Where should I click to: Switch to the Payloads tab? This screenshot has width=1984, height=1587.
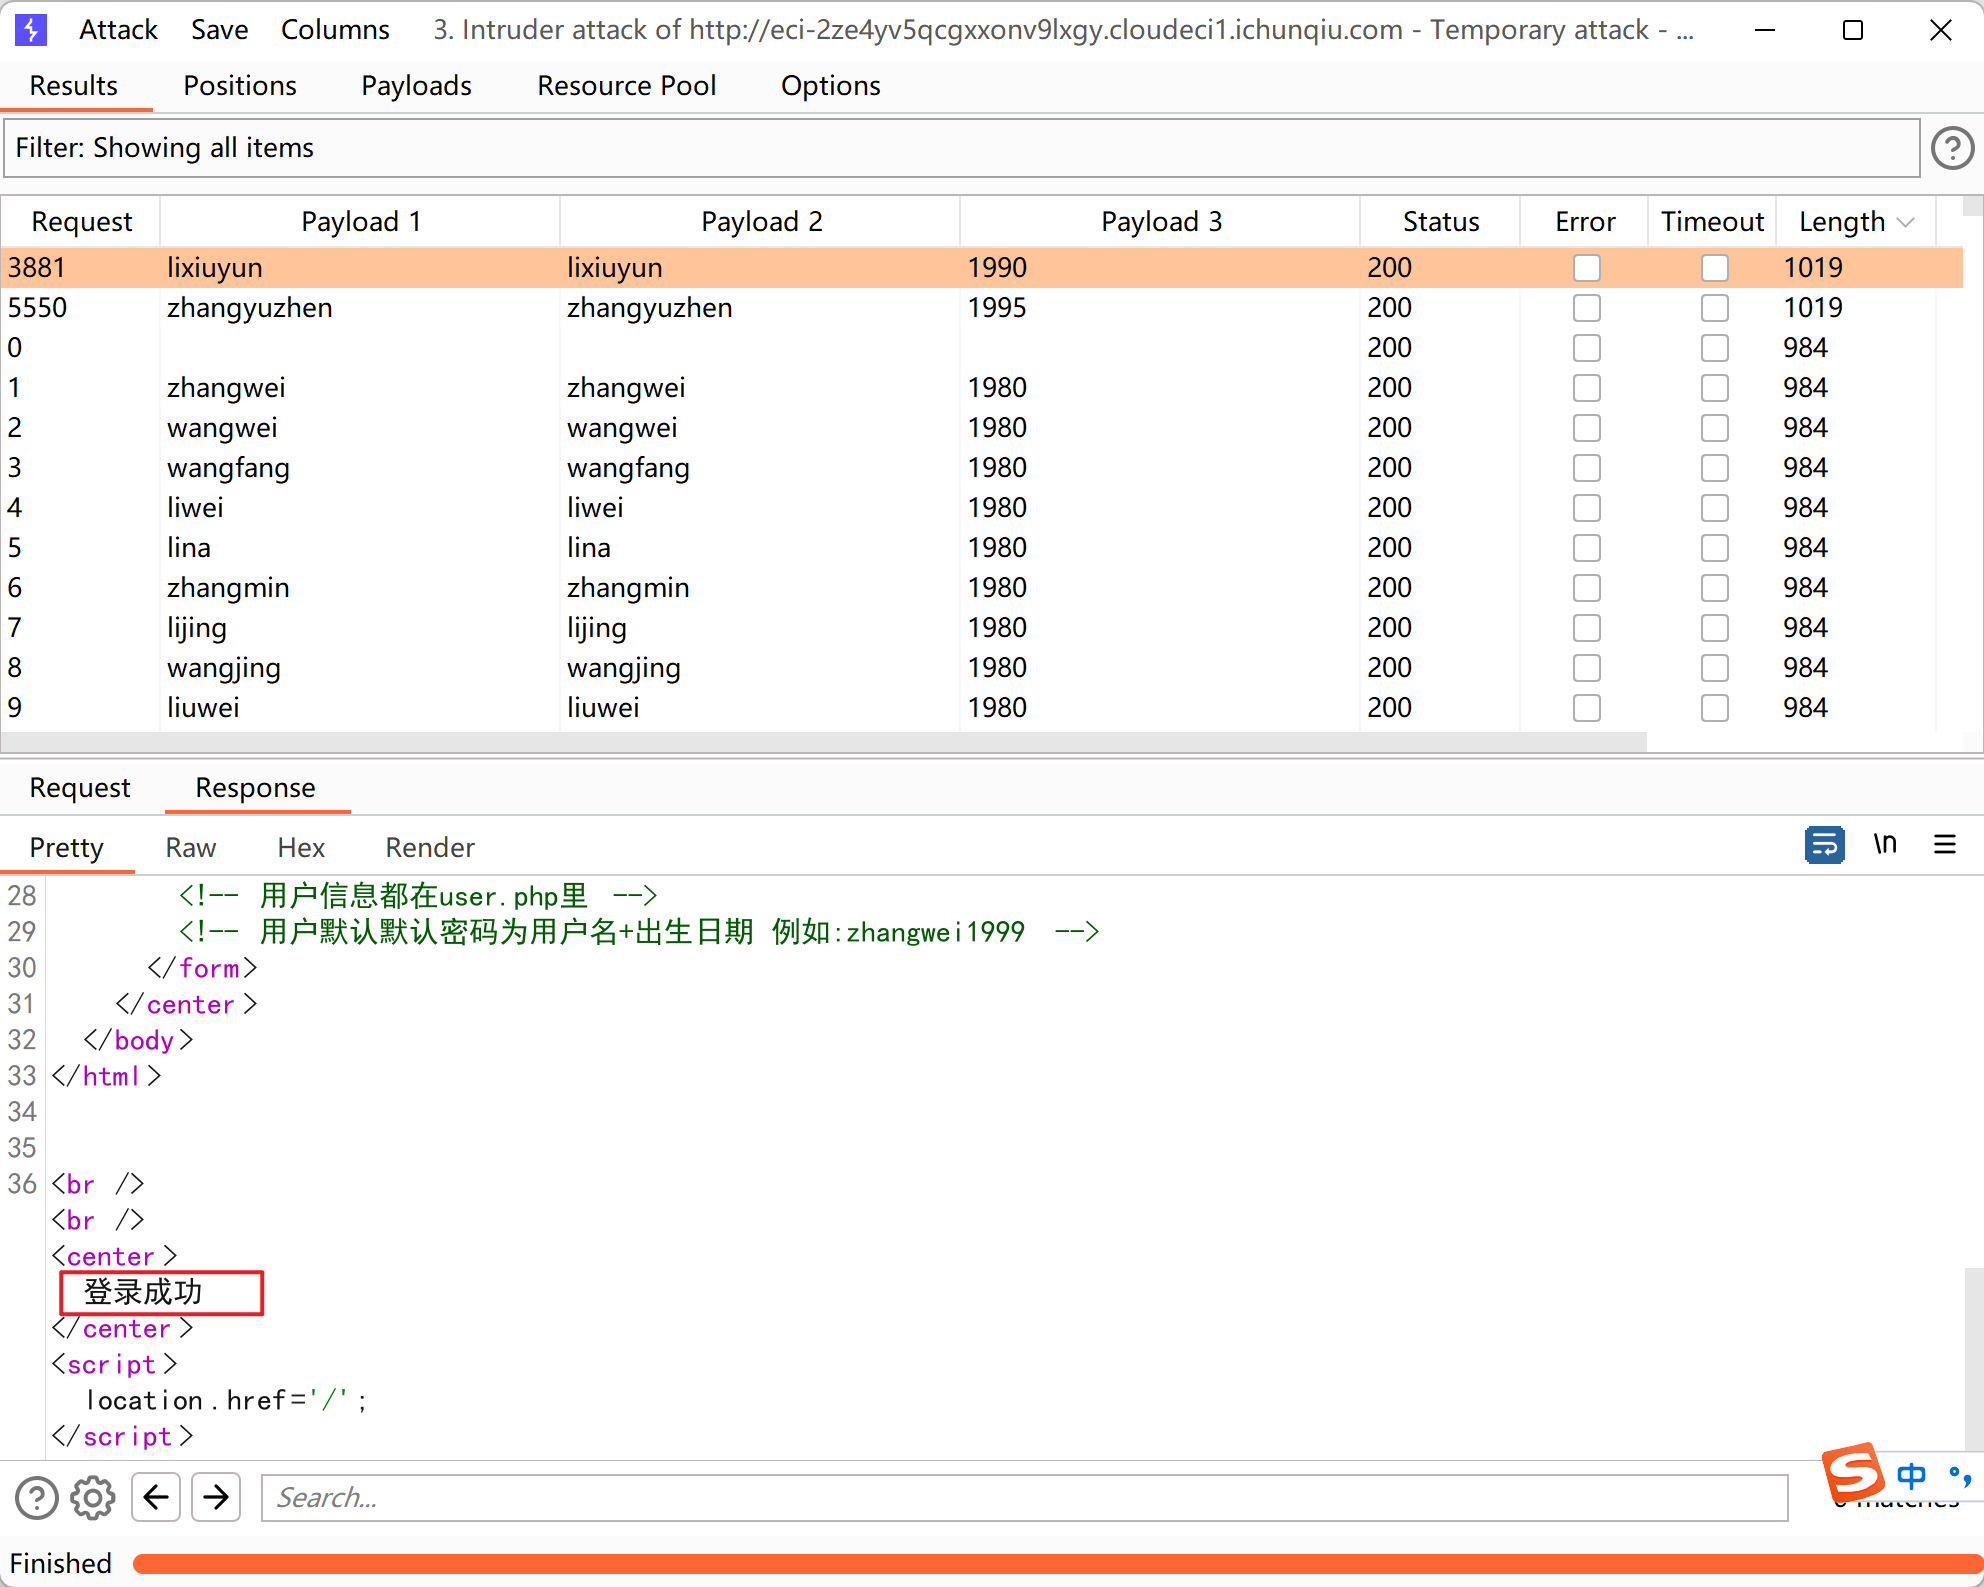pos(416,86)
